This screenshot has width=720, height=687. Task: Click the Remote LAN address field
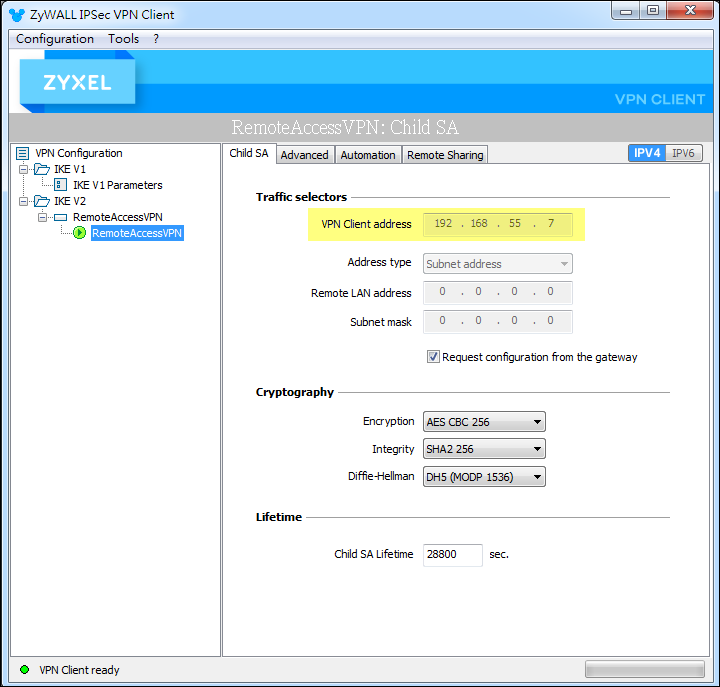498,293
